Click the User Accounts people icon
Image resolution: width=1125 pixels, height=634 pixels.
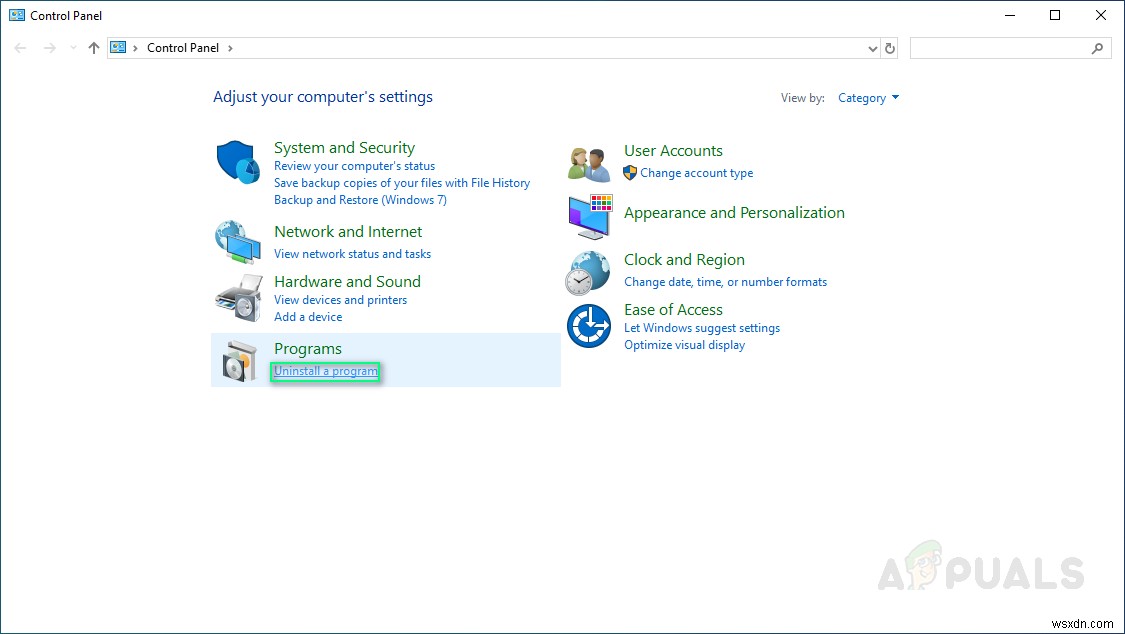(589, 162)
